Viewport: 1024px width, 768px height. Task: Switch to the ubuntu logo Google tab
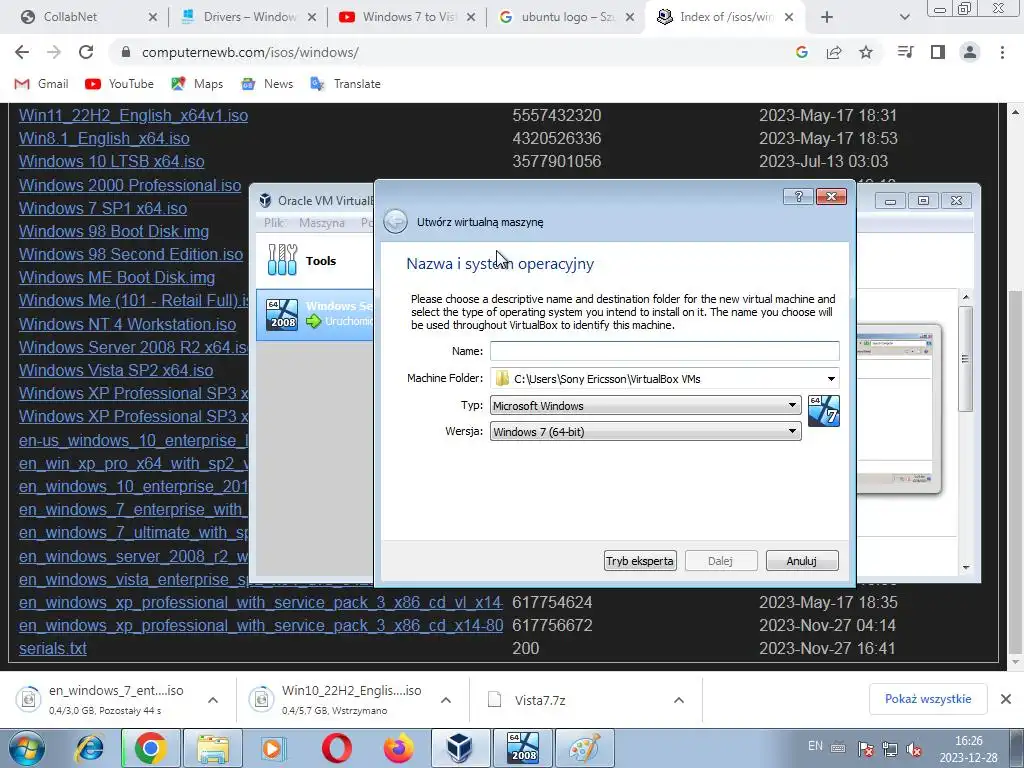567,17
